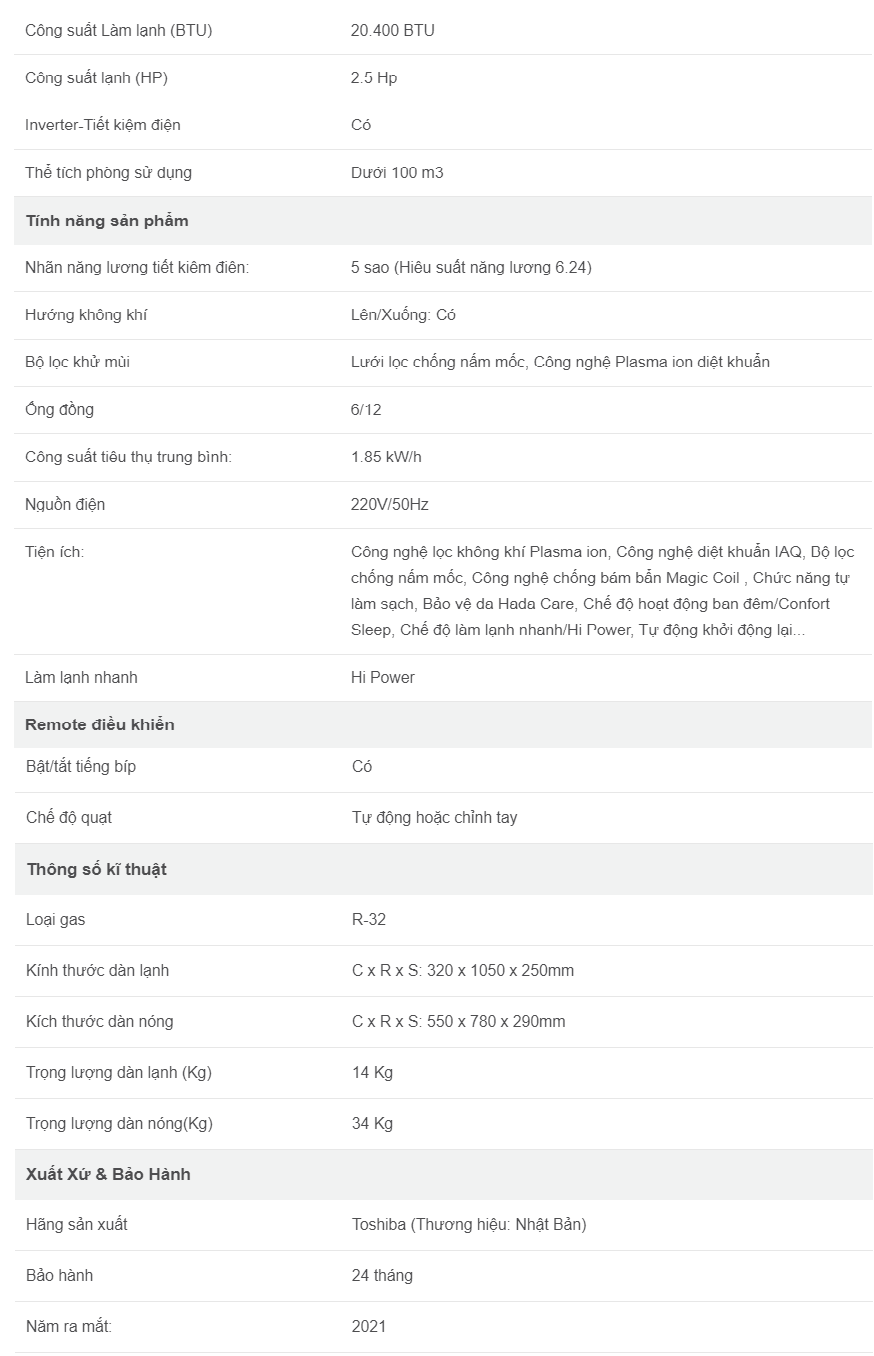Click the "R-32" gas type value
The height and width of the screenshot is (1356, 874).
pos(368,920)
